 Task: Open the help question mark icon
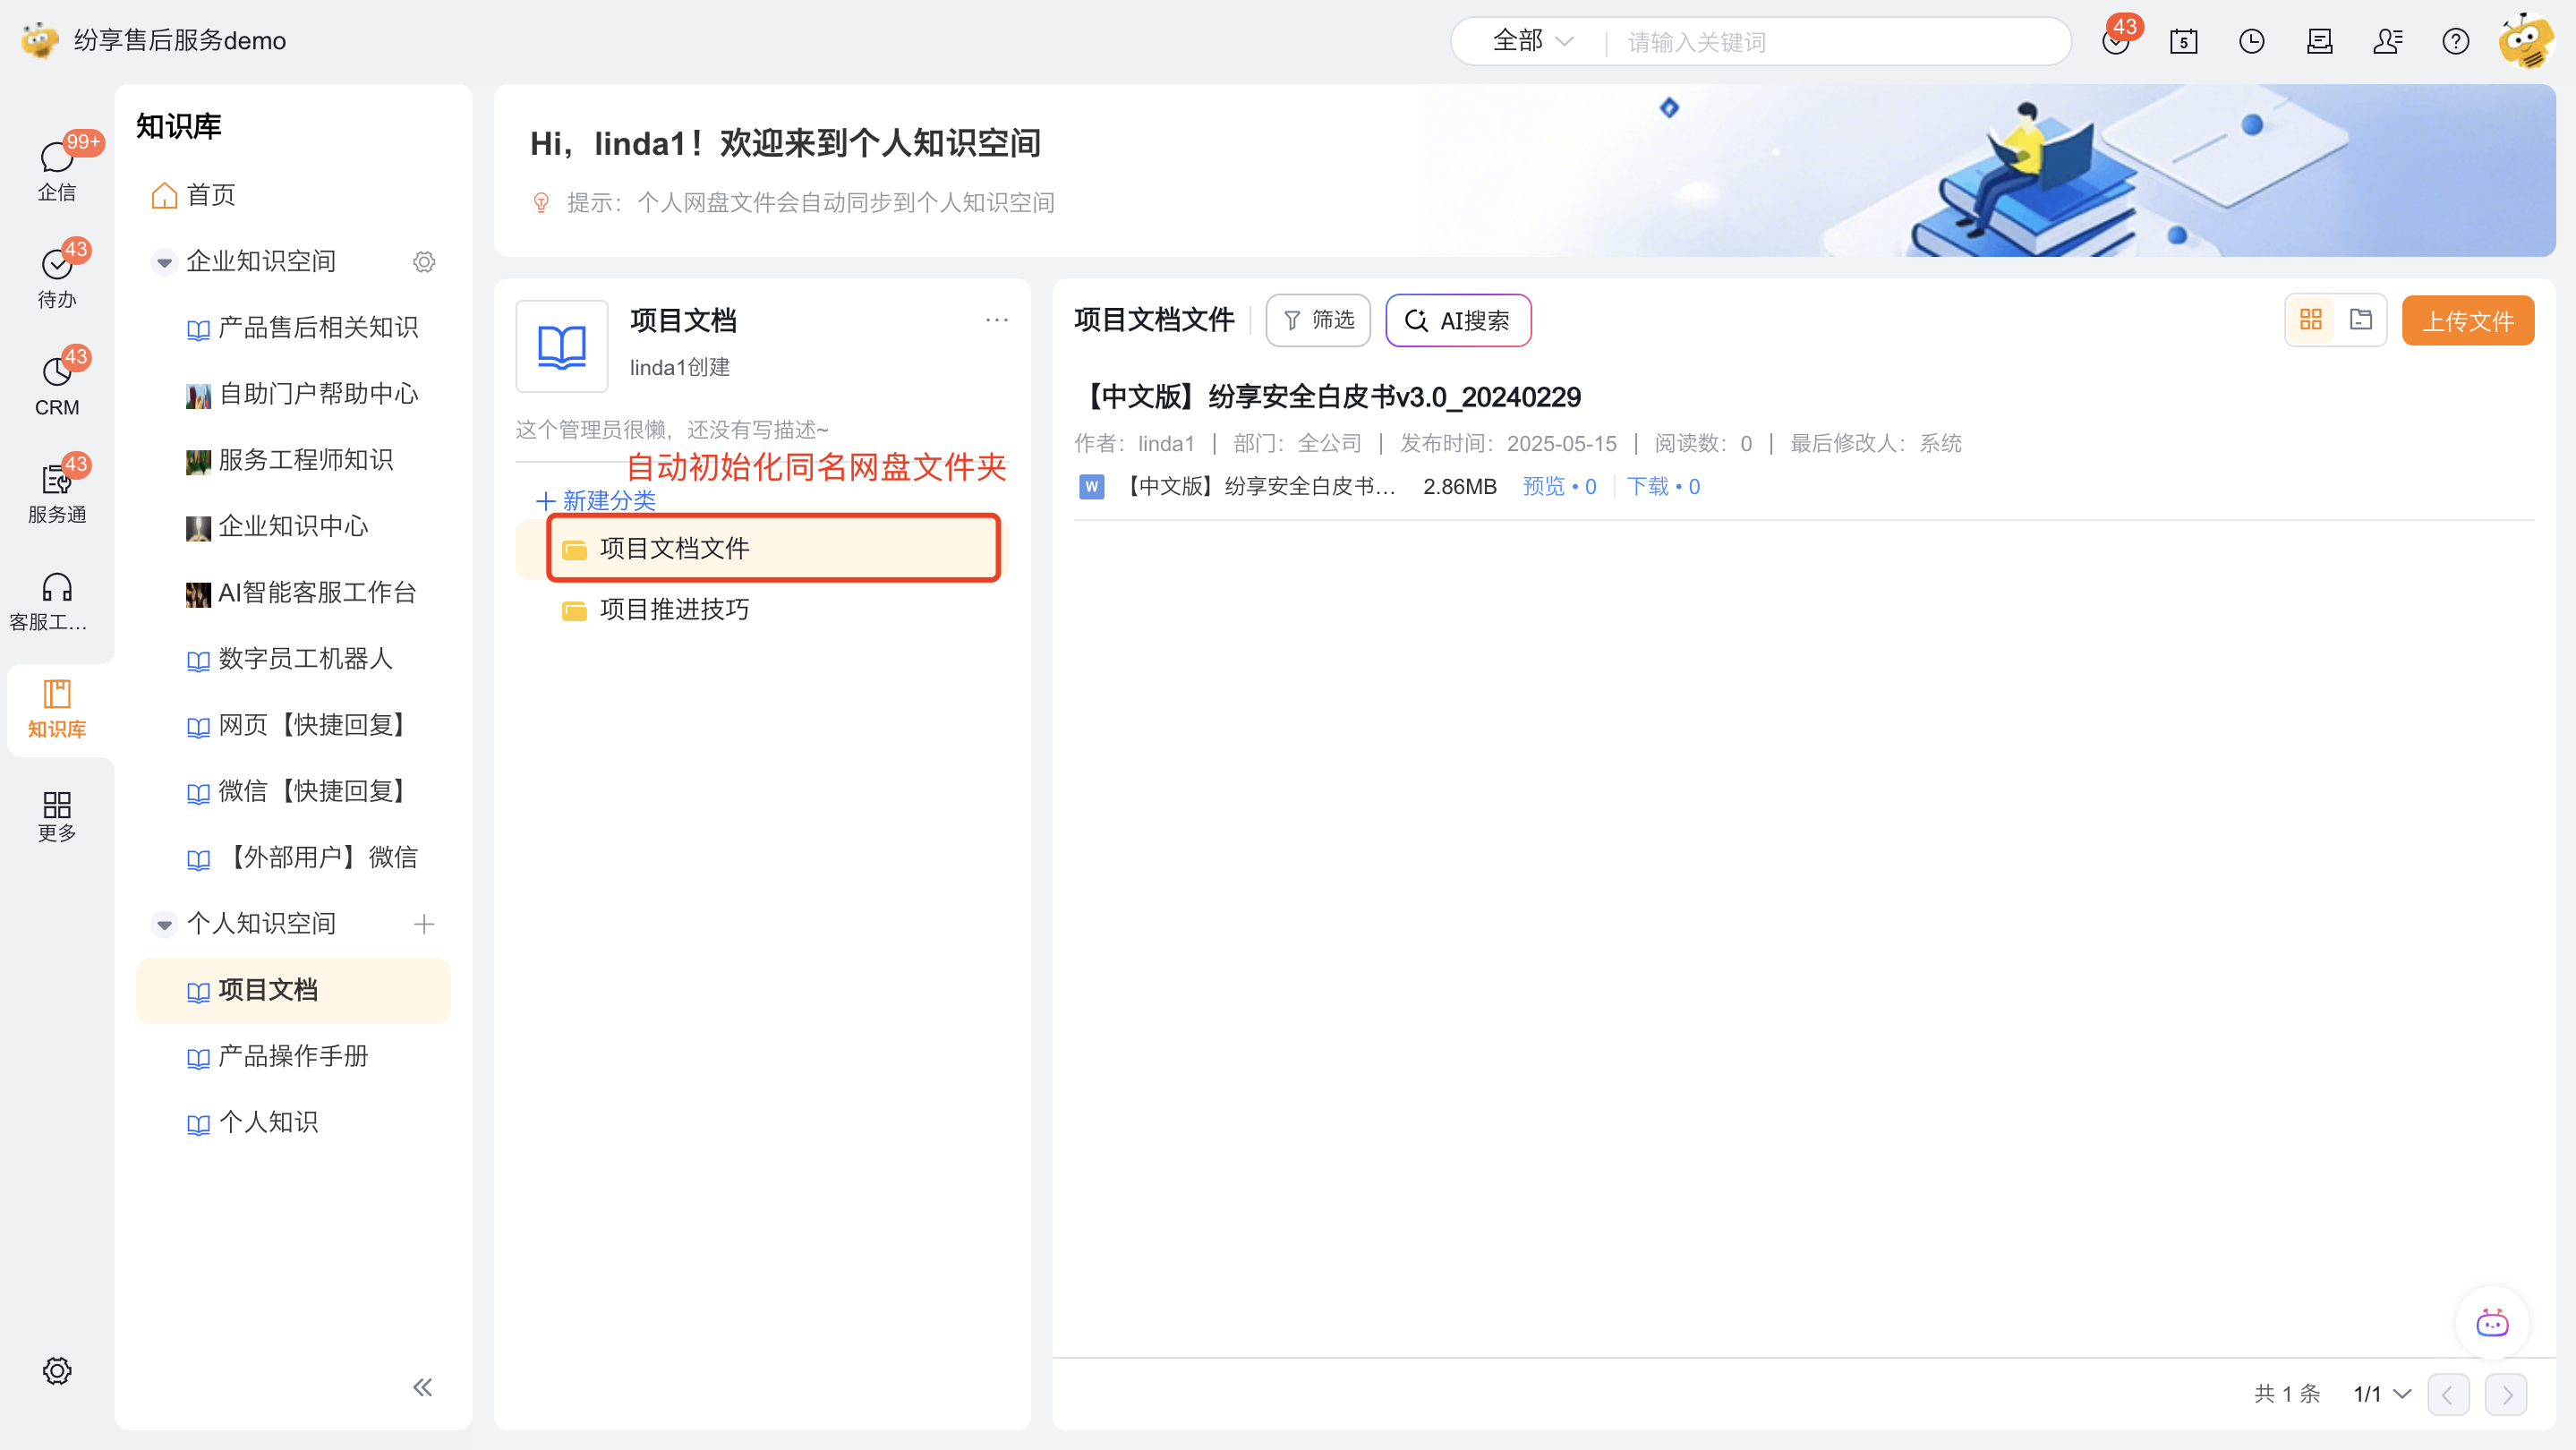[x=2455, y=41]
